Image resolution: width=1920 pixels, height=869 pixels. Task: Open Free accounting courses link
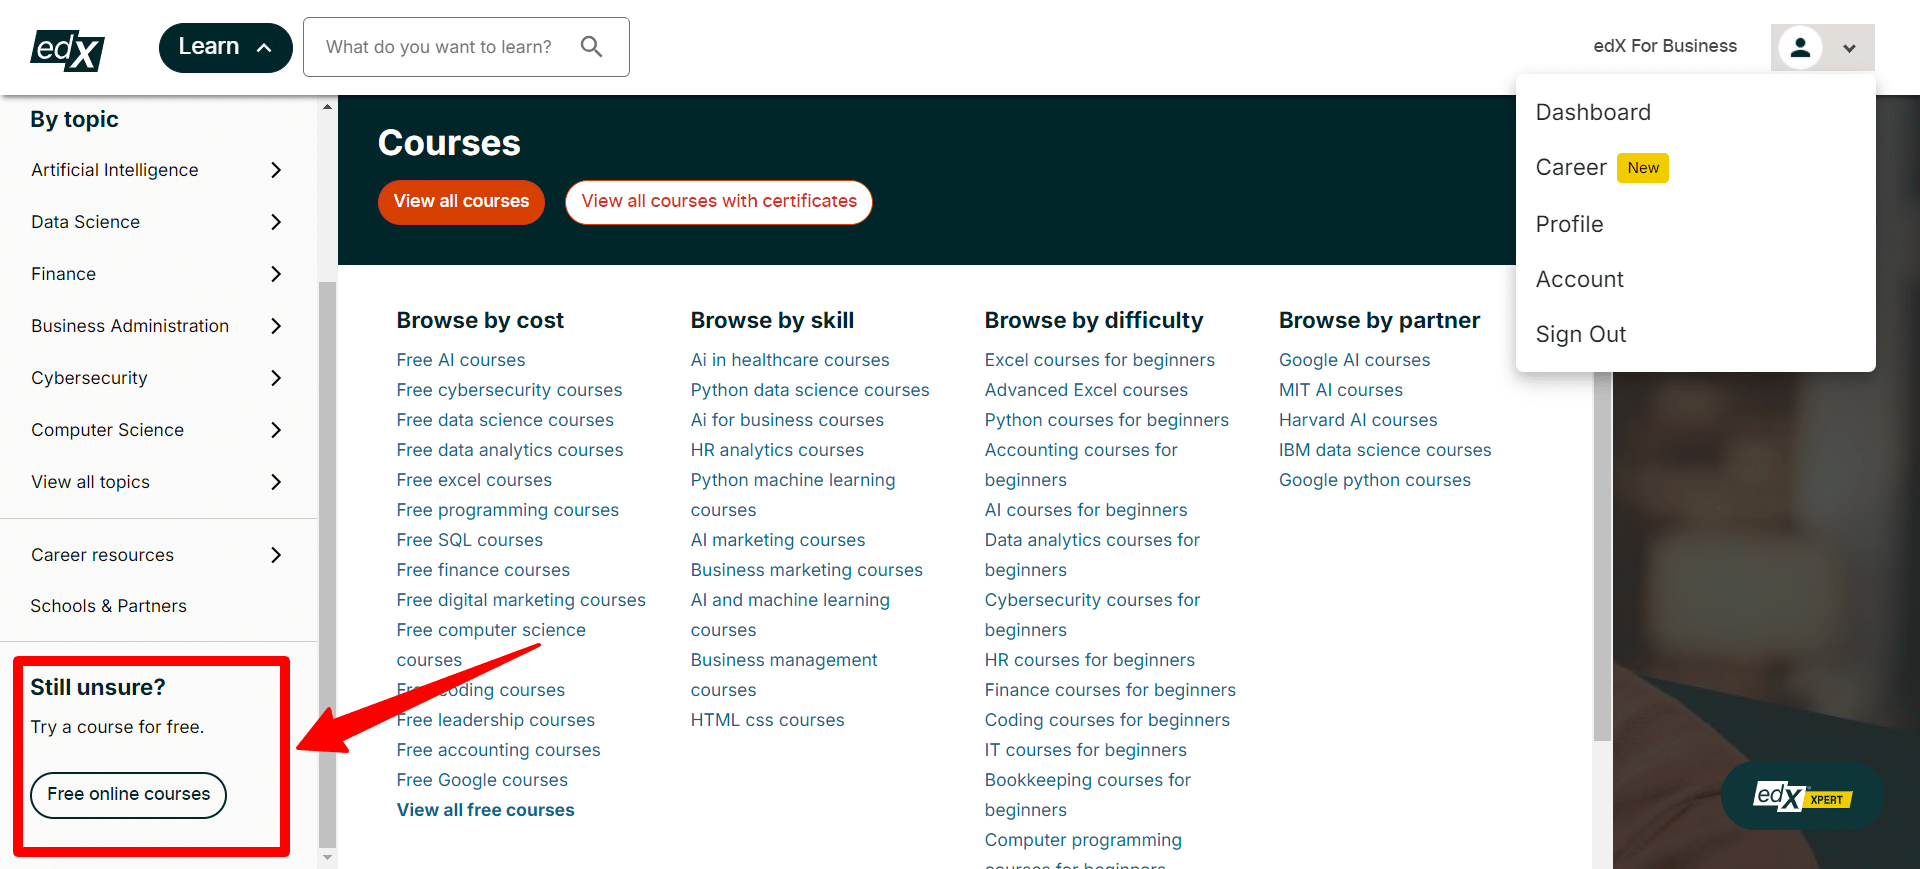coord(499,750)
